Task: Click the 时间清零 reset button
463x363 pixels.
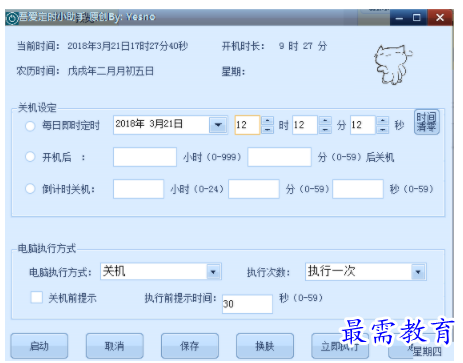Action: 426,122
